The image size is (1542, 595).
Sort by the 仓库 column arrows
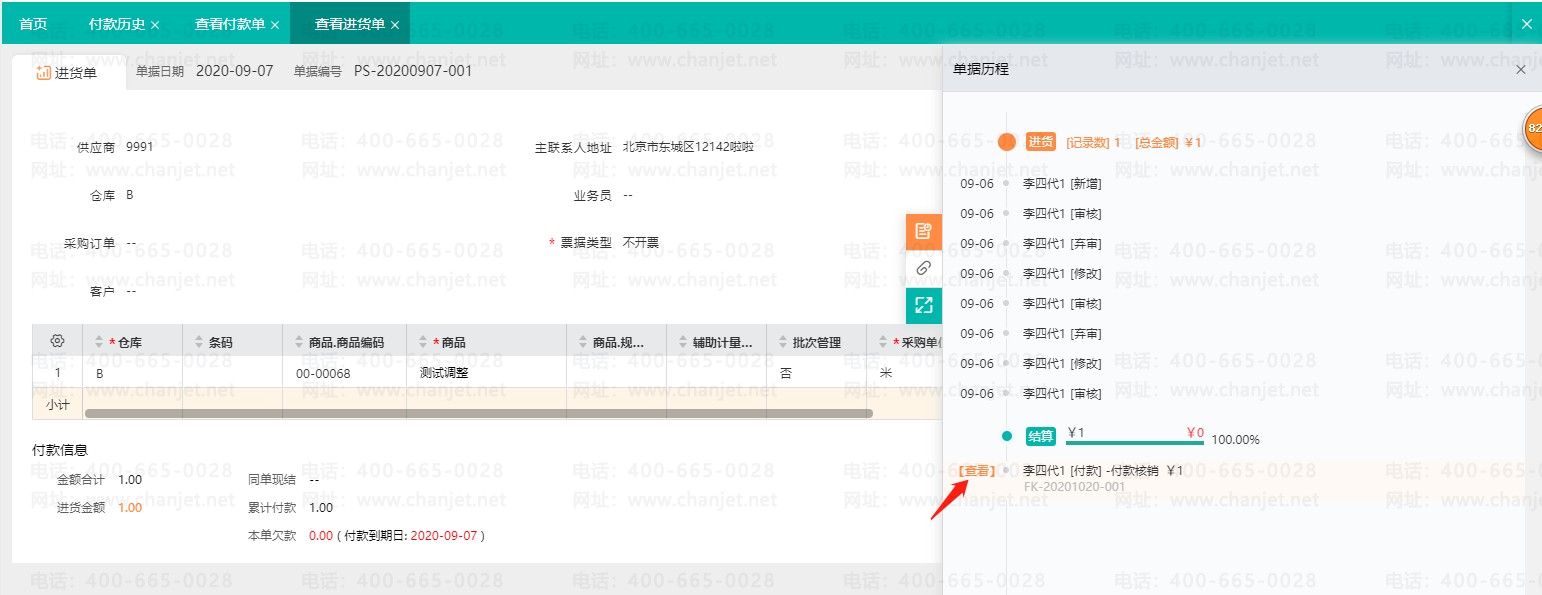99,342
